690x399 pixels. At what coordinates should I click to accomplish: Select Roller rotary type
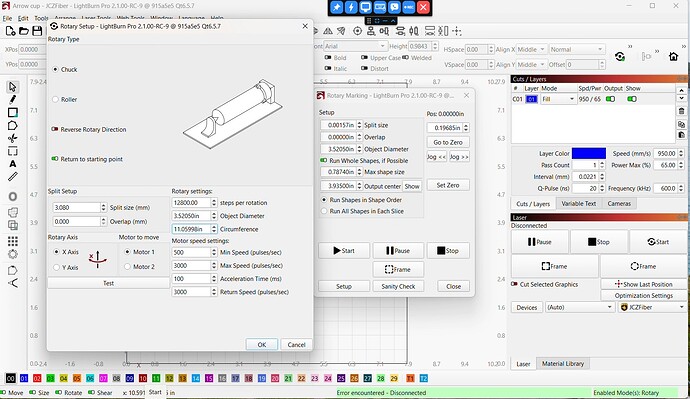tap(55, 99)
